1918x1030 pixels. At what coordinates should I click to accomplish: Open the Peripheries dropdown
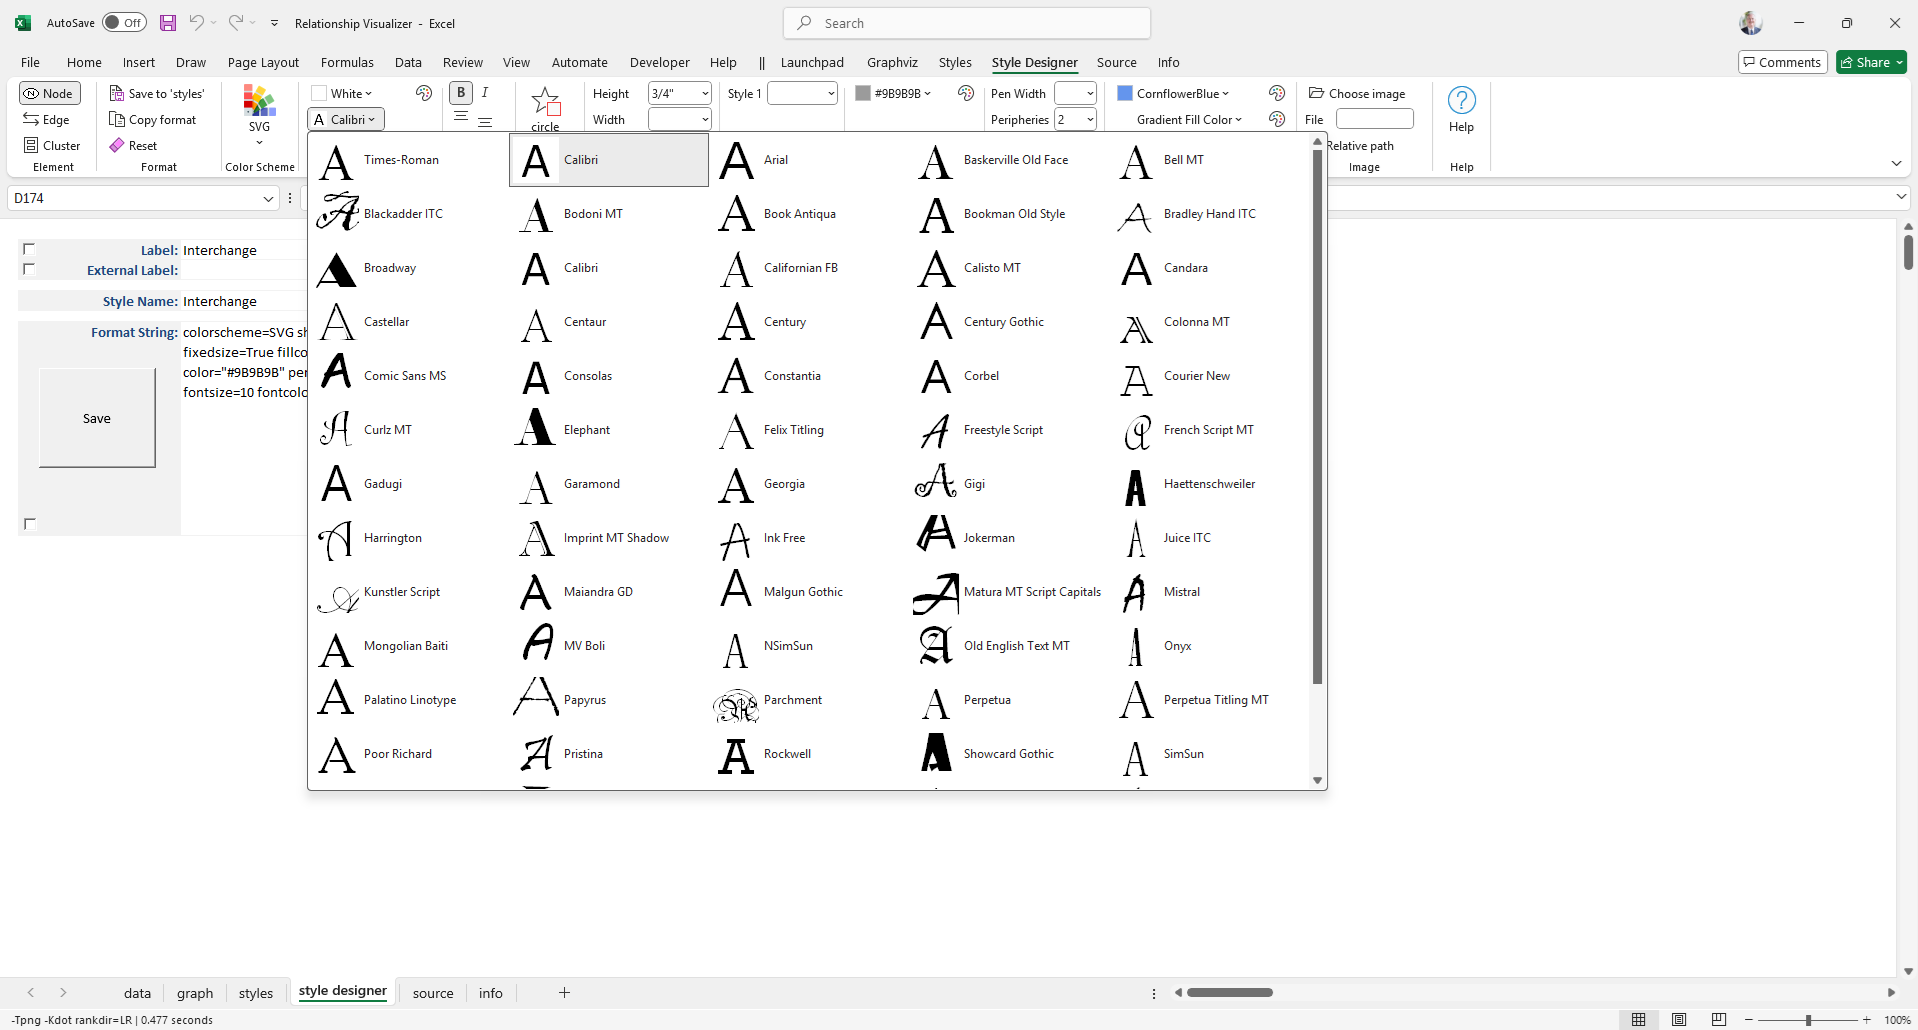(1090, 119)
